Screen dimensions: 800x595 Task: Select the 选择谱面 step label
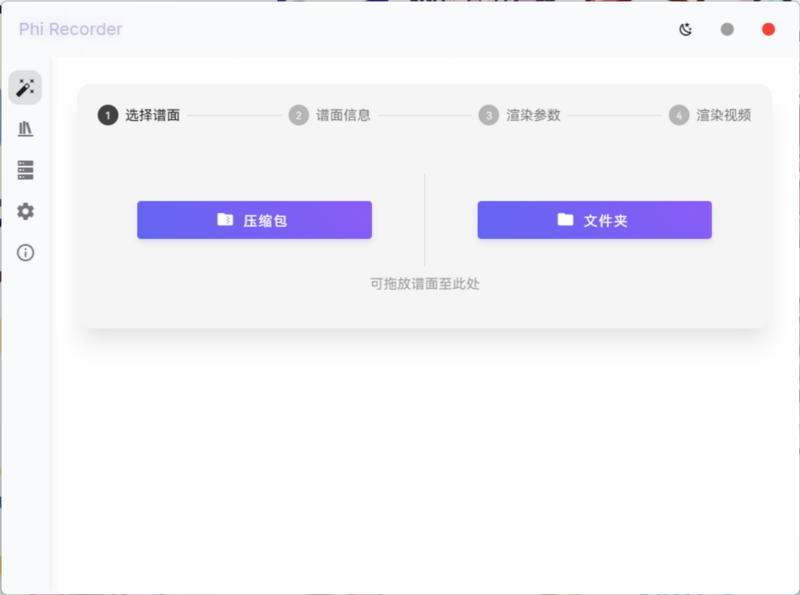tap(152, 115)
